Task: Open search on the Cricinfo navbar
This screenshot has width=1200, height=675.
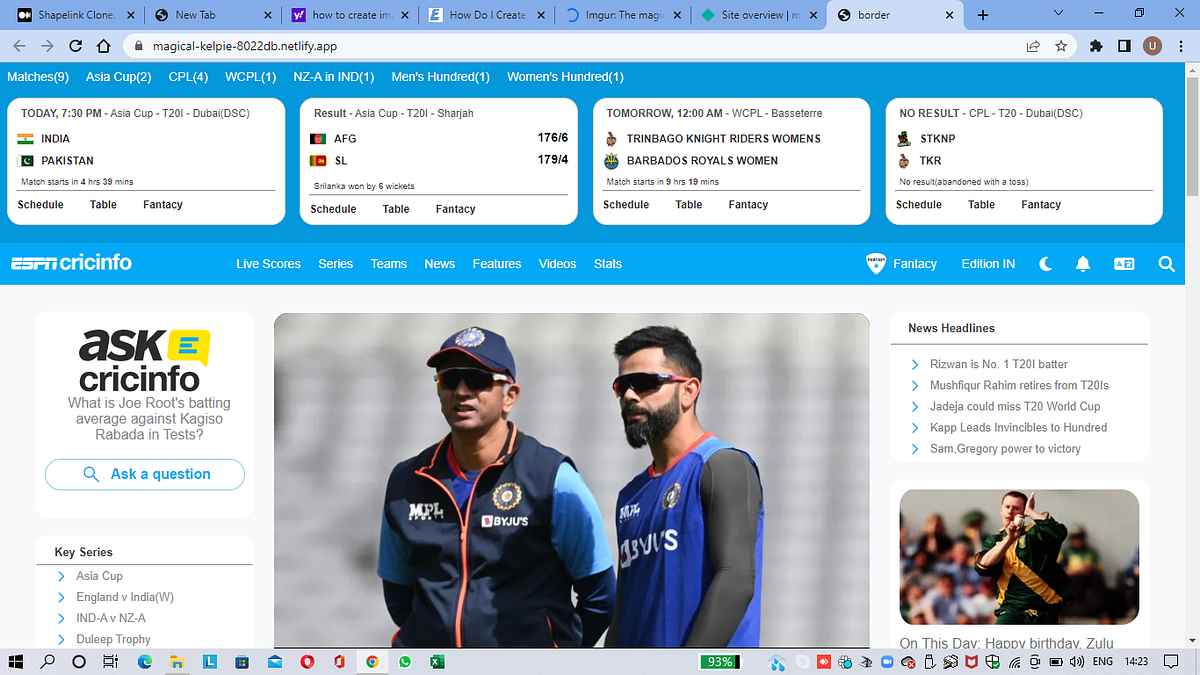Action: click(x=1166, y=263)
